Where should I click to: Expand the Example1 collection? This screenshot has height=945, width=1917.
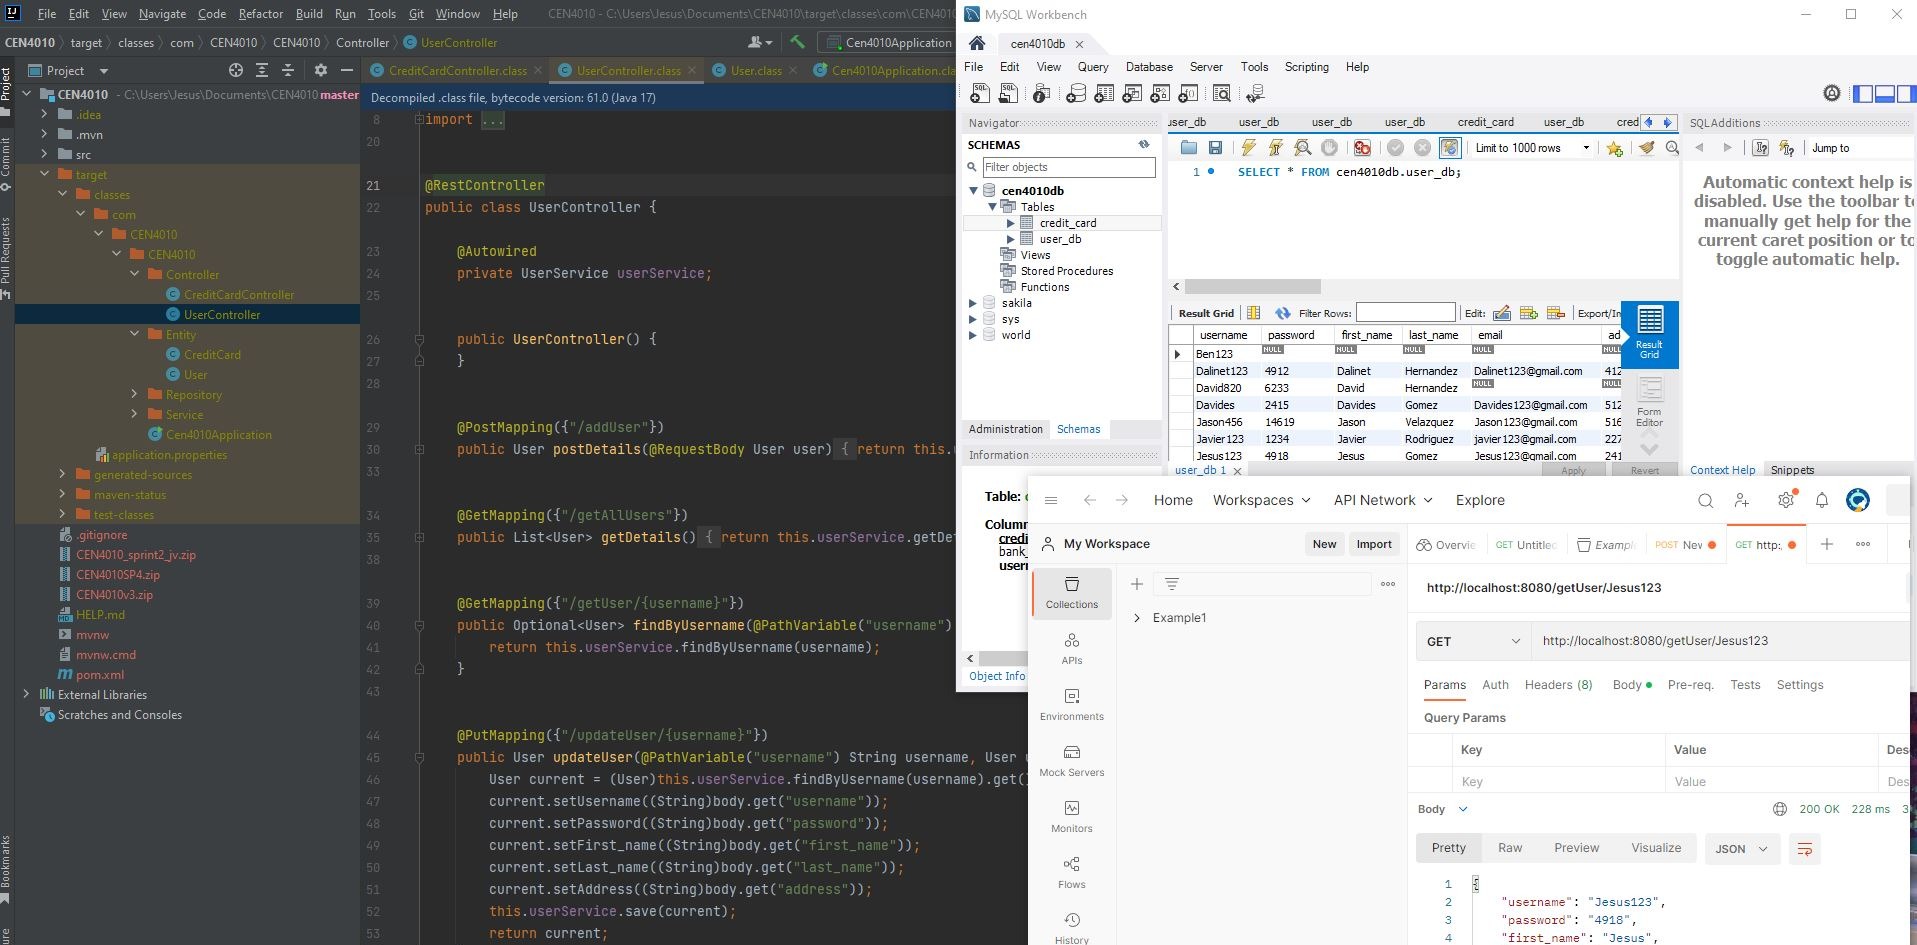(1137, 618)
